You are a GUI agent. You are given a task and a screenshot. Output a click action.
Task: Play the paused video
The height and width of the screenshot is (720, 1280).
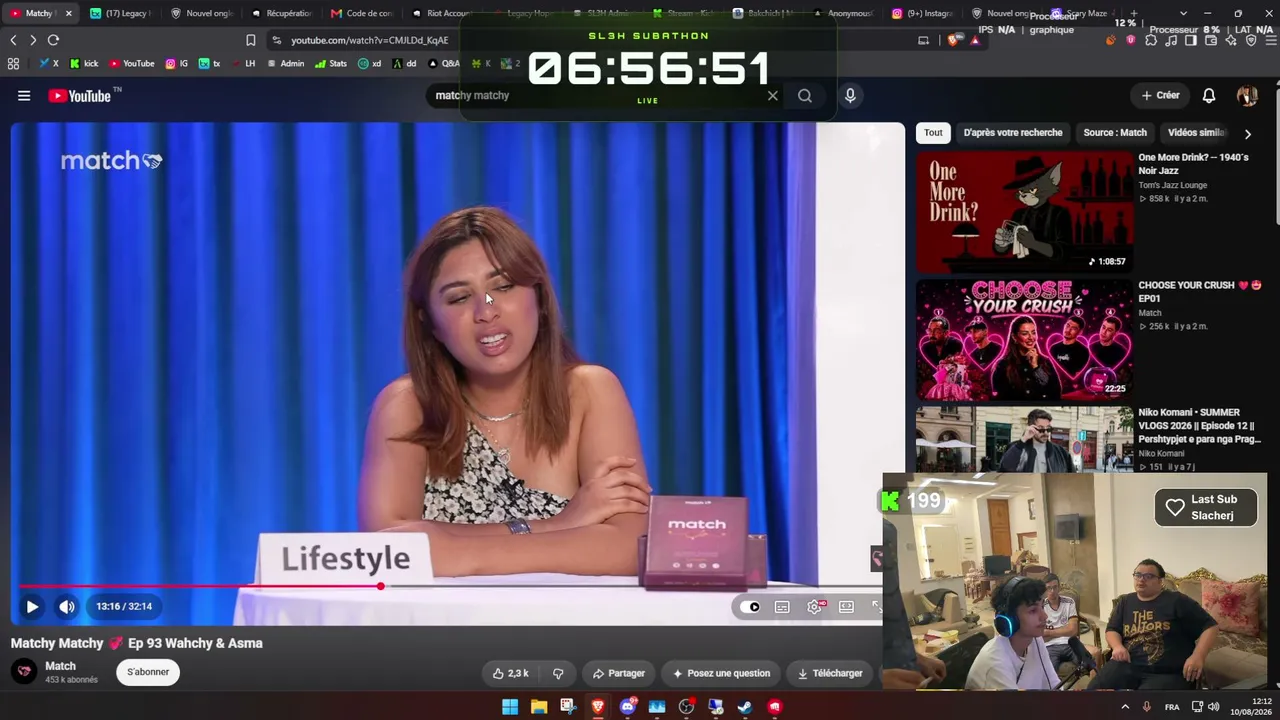tap(32, 606)
